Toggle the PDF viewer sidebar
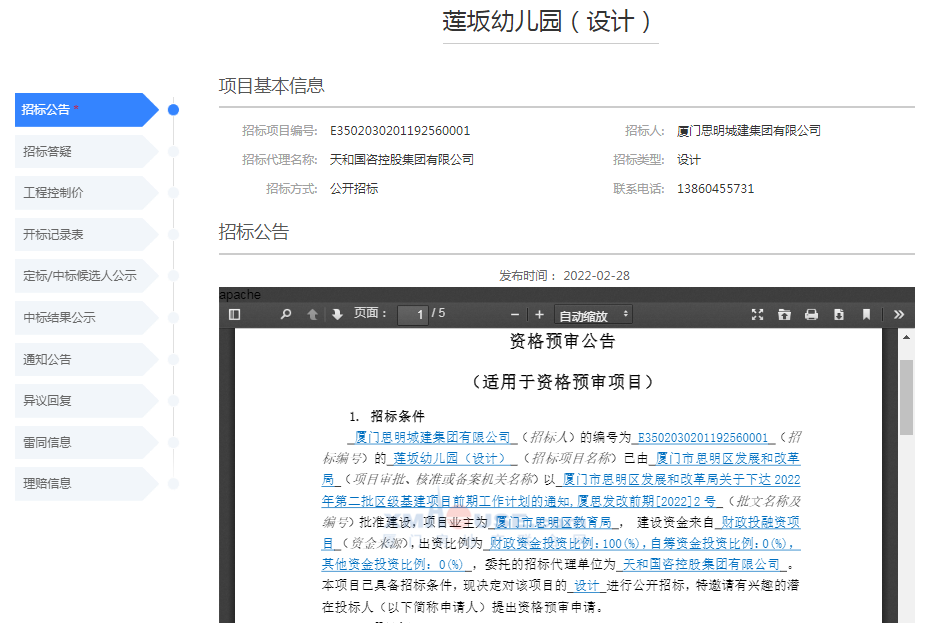Viewport: 937px width, 623px height. [x=235, y=314]
